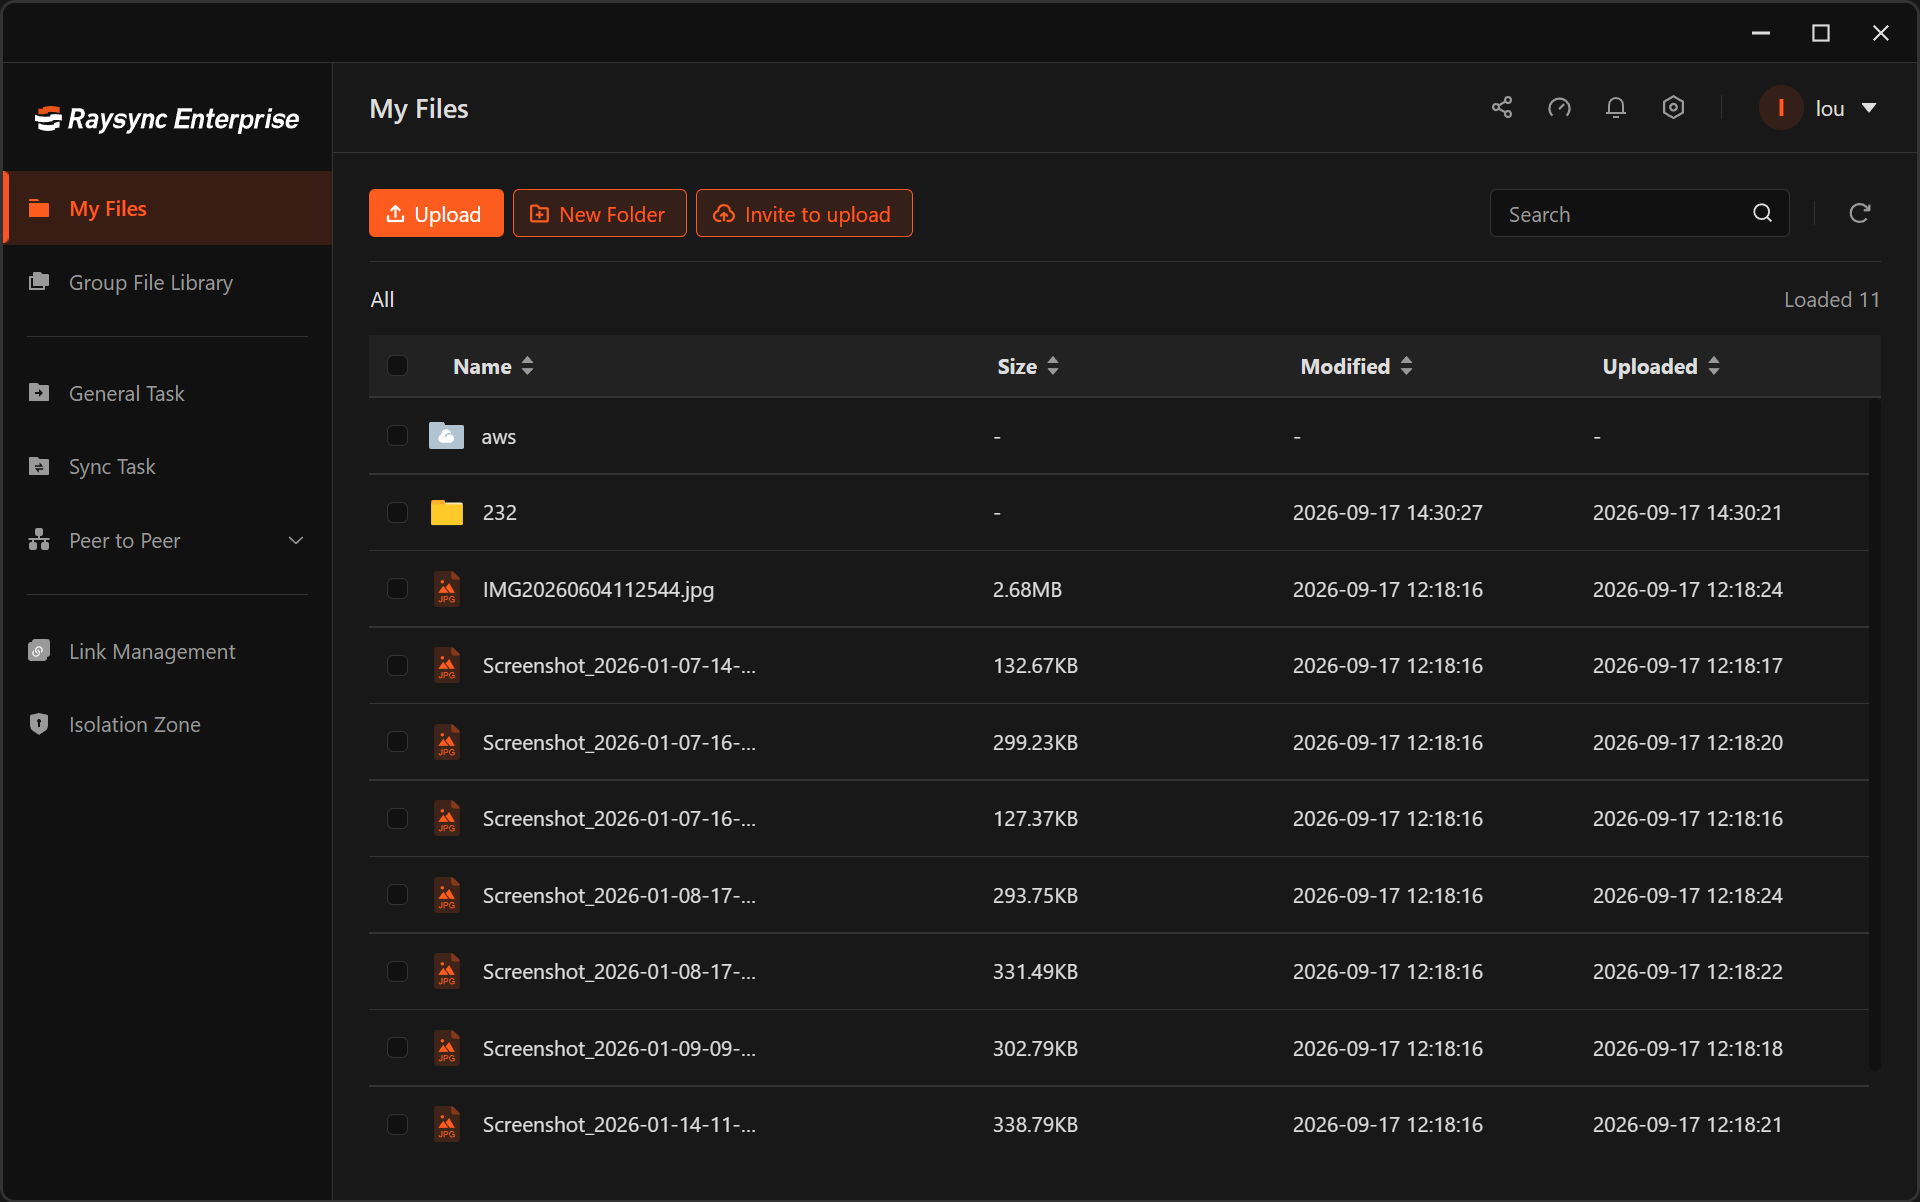Click the Raysync Enterprise logo
This screenshot has width=1920, height=1202.
tap(167, 119)
